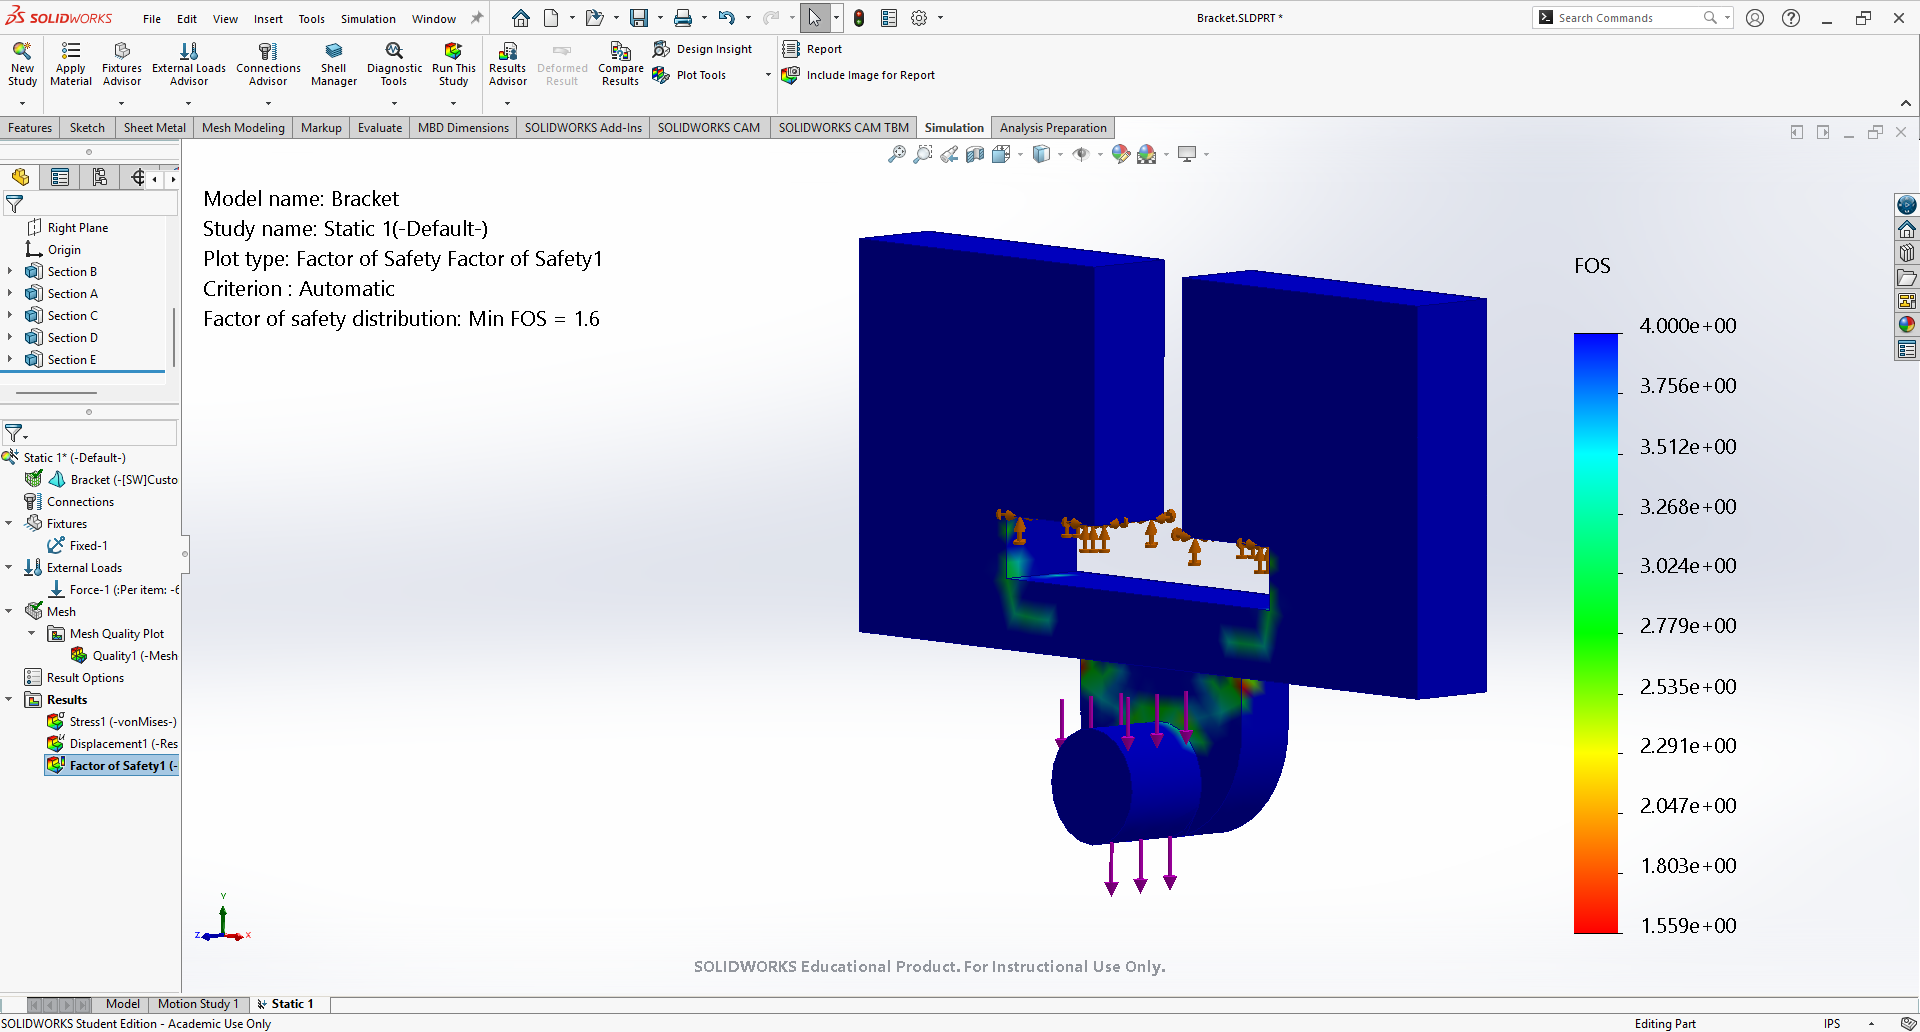Click feature tree filter field
Viewport: 1920px width, 1032px height.
click(90, 203)
